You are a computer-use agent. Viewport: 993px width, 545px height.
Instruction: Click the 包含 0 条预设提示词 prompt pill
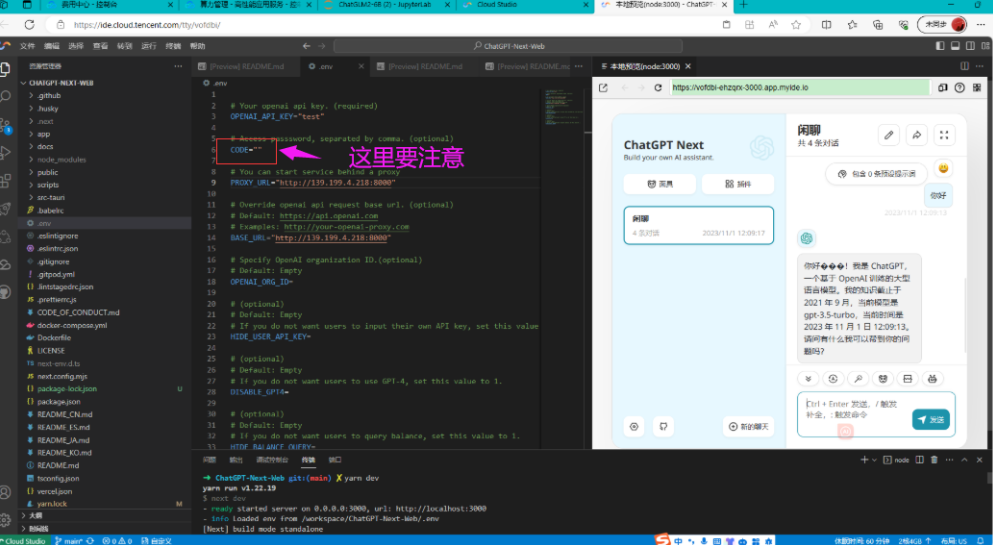[876, 173]
